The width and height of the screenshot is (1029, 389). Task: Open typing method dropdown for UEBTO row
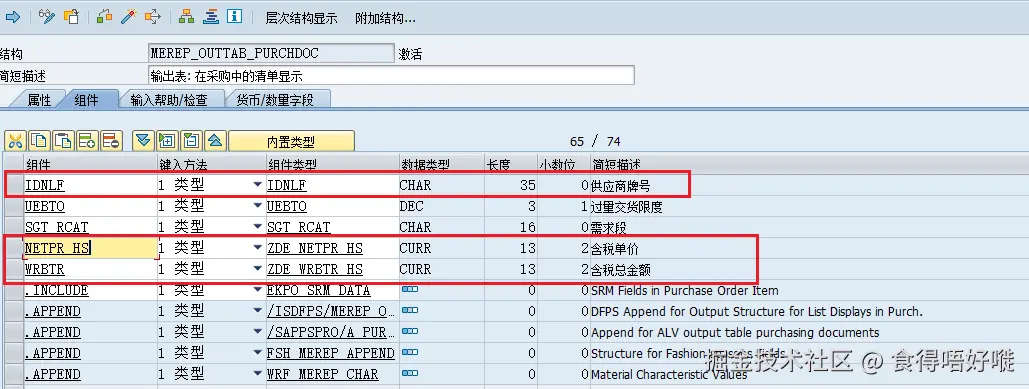click(x=258, y=207)
